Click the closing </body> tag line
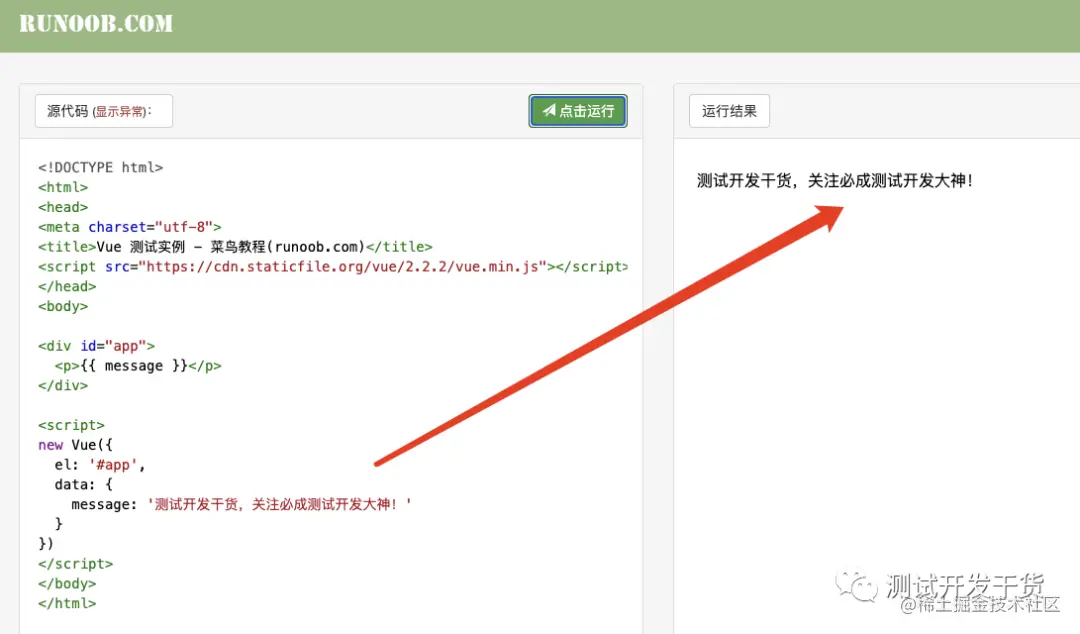1080x634 pixels. (x=68, y=584)
